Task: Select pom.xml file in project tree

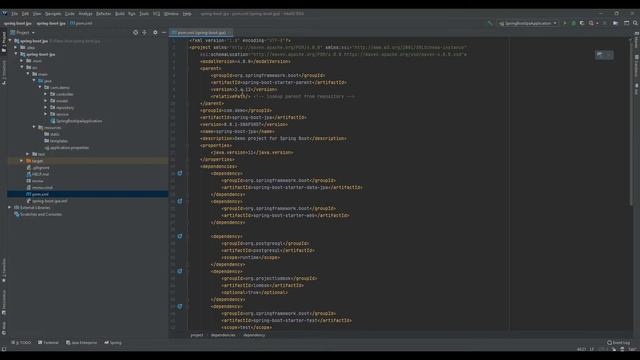Action: point(40,194)
